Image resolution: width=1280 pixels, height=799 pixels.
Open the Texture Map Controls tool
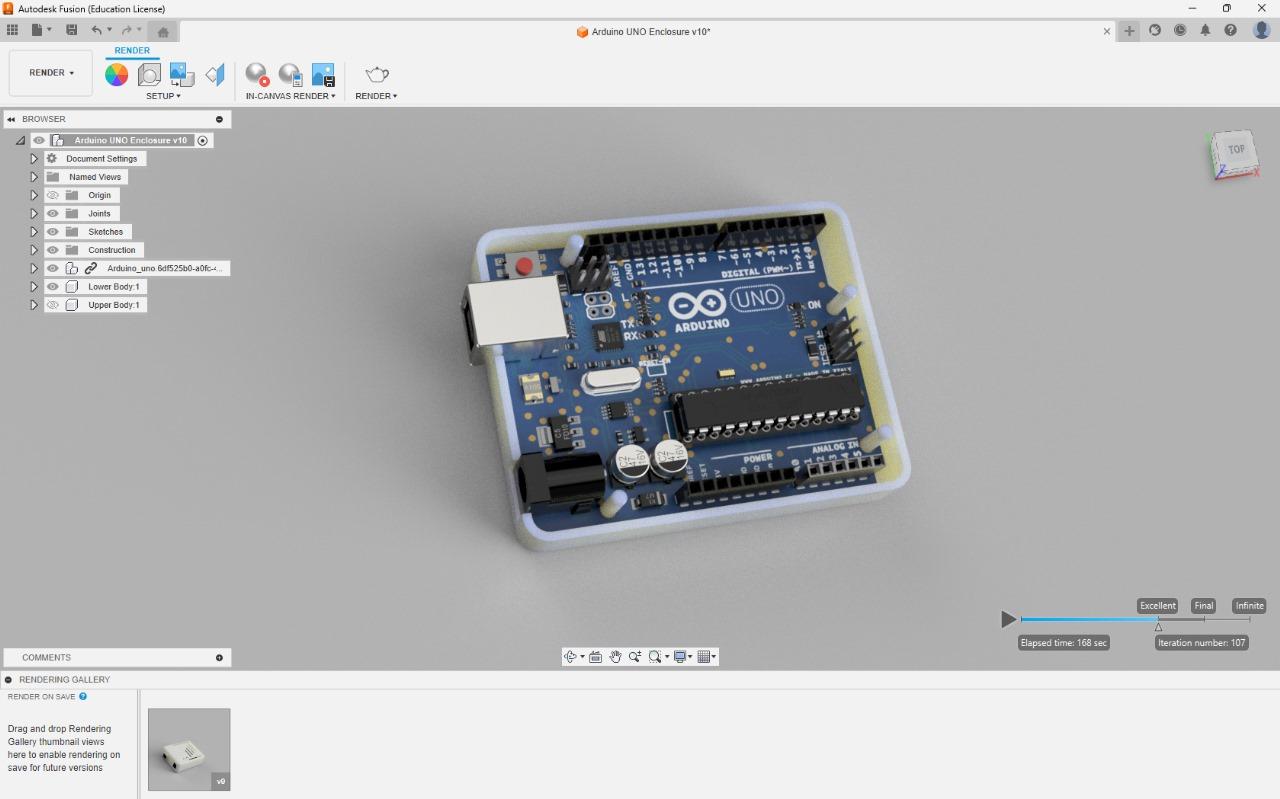coord(215,74)
